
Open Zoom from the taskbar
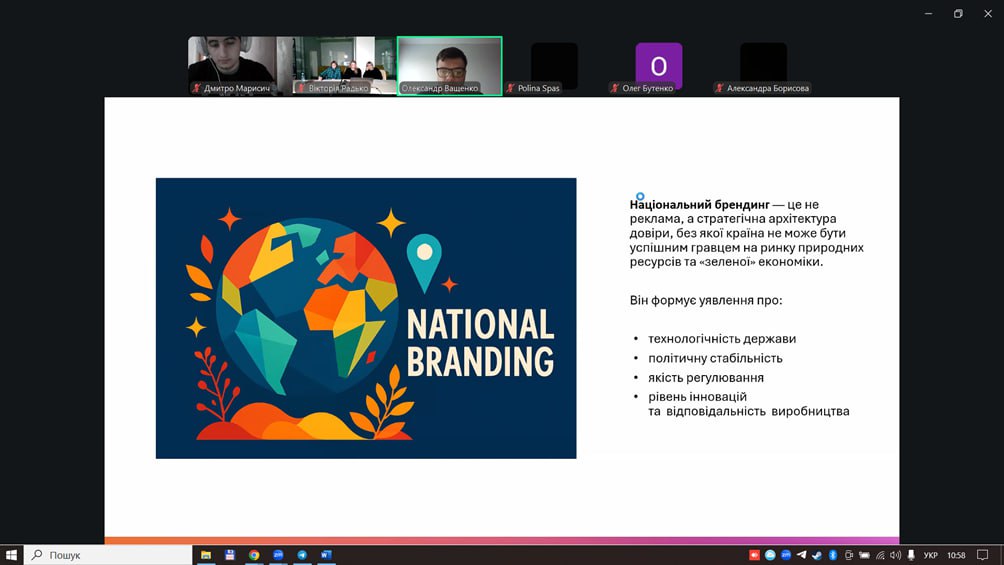pos(278,555)
